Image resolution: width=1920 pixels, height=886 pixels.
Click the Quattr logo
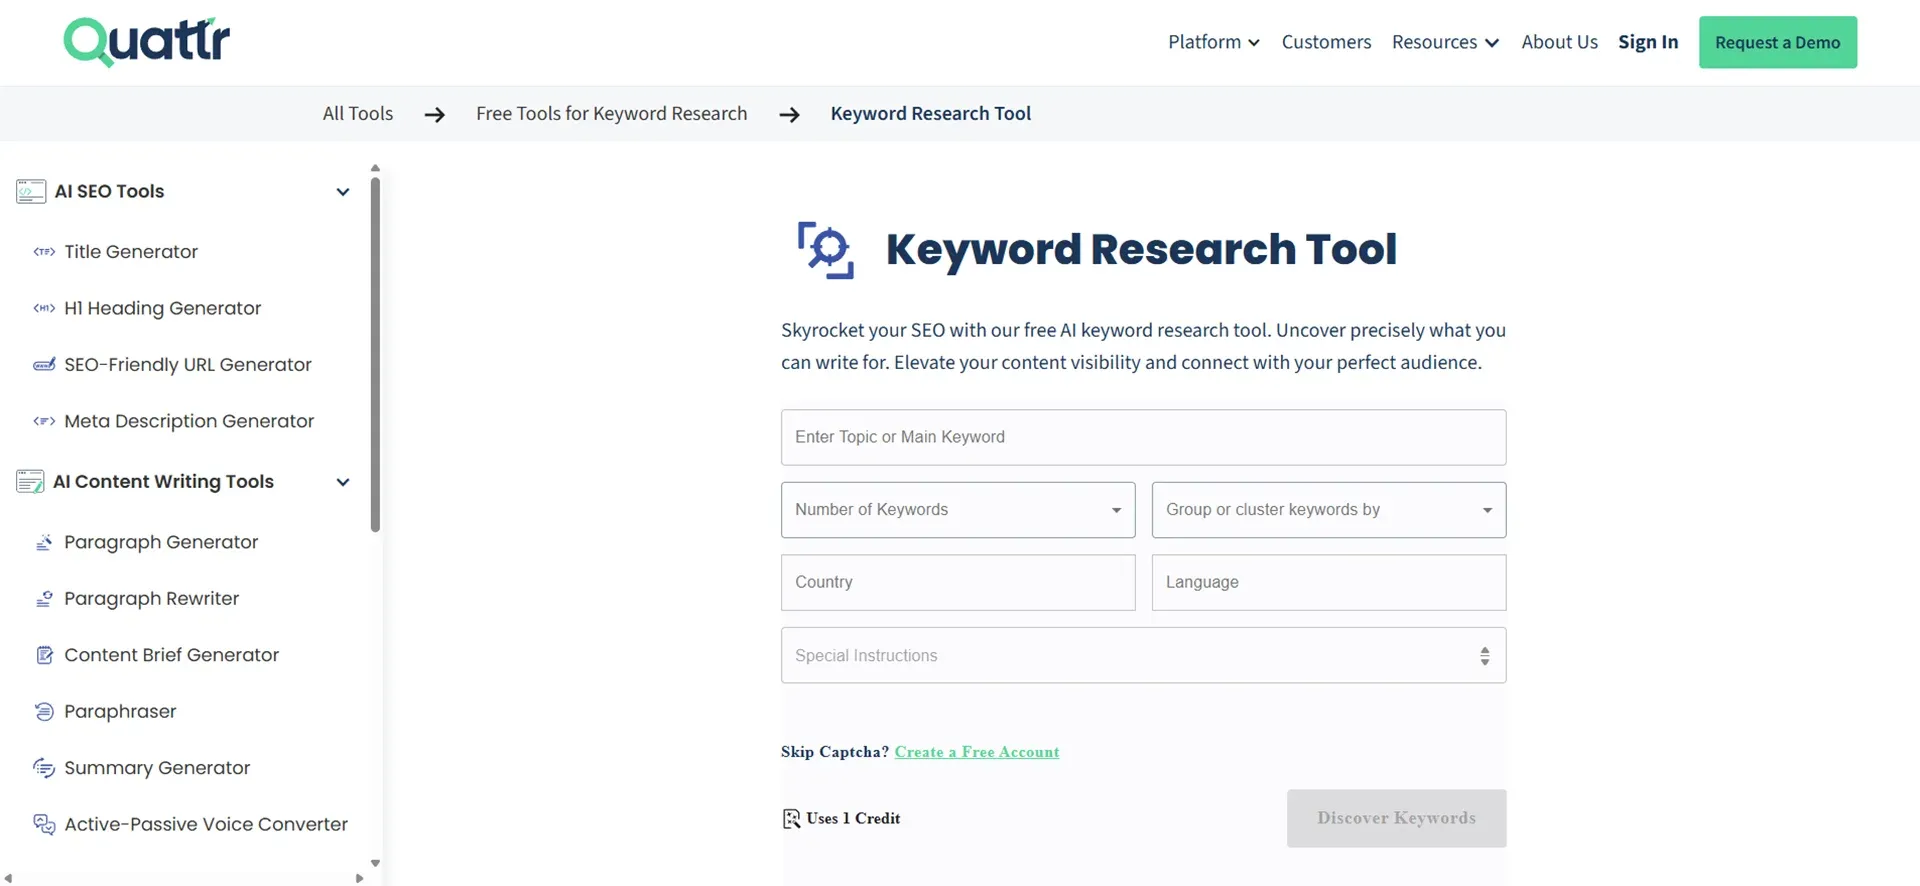(x=147, y=42)
